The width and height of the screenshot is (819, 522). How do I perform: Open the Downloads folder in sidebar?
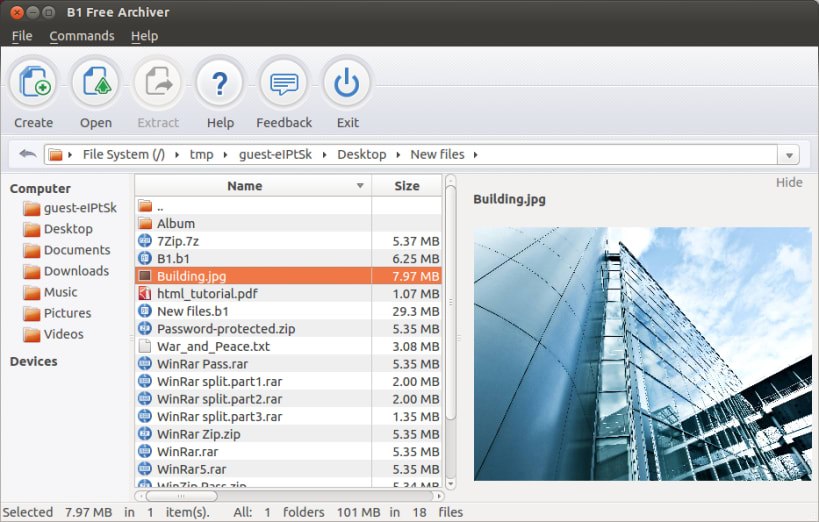pos(66,271)
